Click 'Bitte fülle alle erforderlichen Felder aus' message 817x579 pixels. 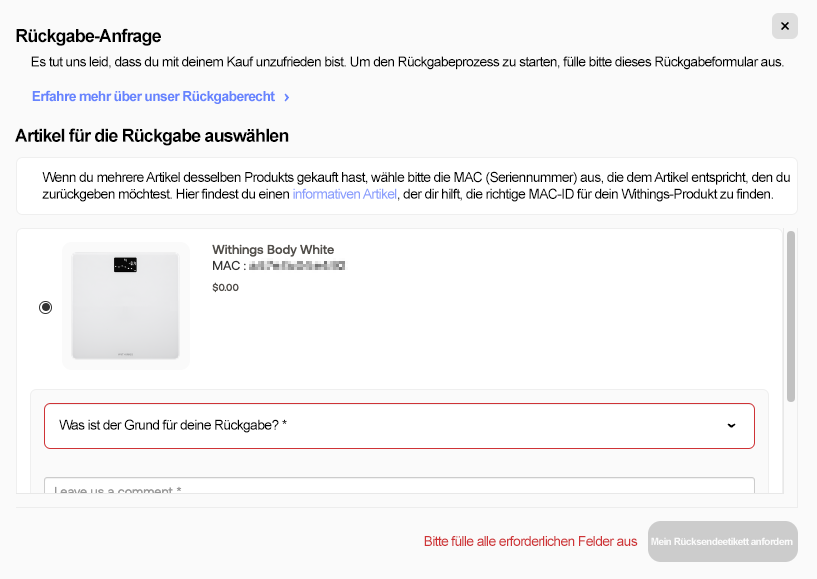(530, 541)
